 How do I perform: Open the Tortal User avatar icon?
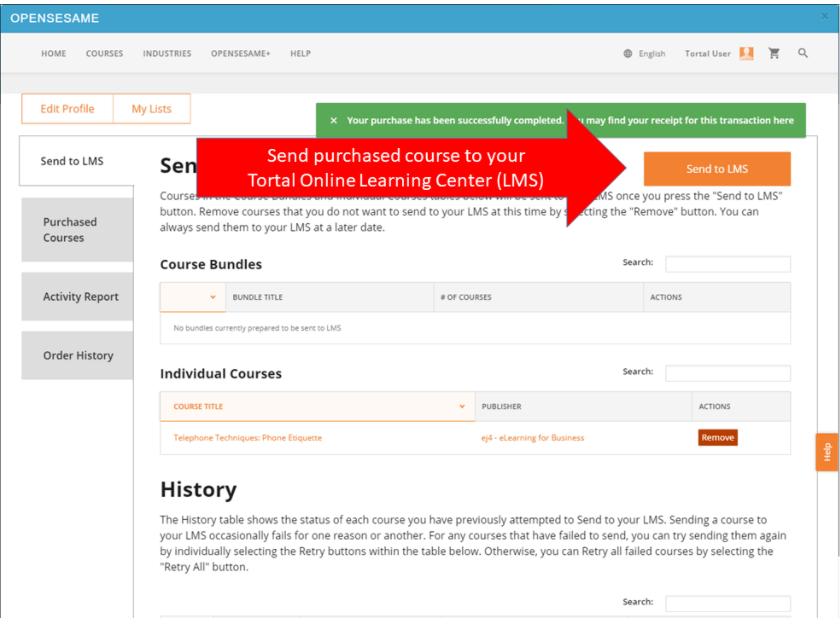coord(746,53)
